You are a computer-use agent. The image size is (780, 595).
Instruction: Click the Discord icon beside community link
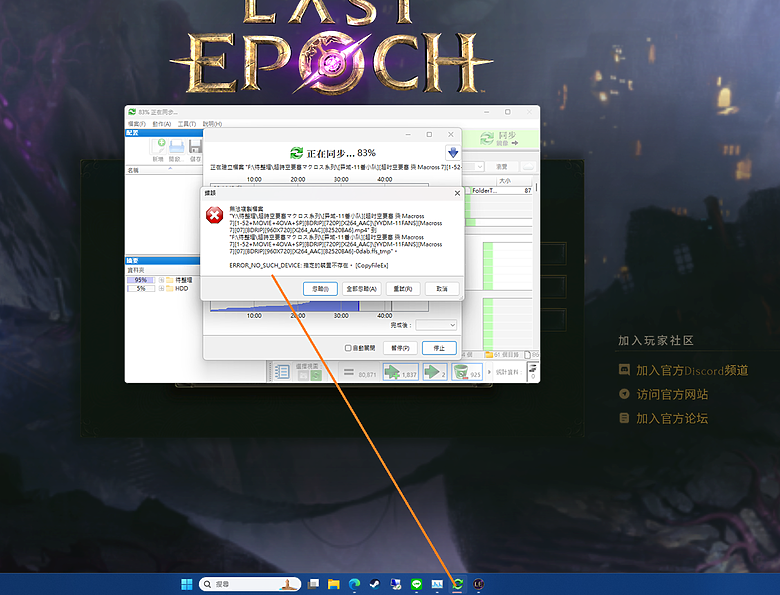pyautogui.click(x=624, y=370)
